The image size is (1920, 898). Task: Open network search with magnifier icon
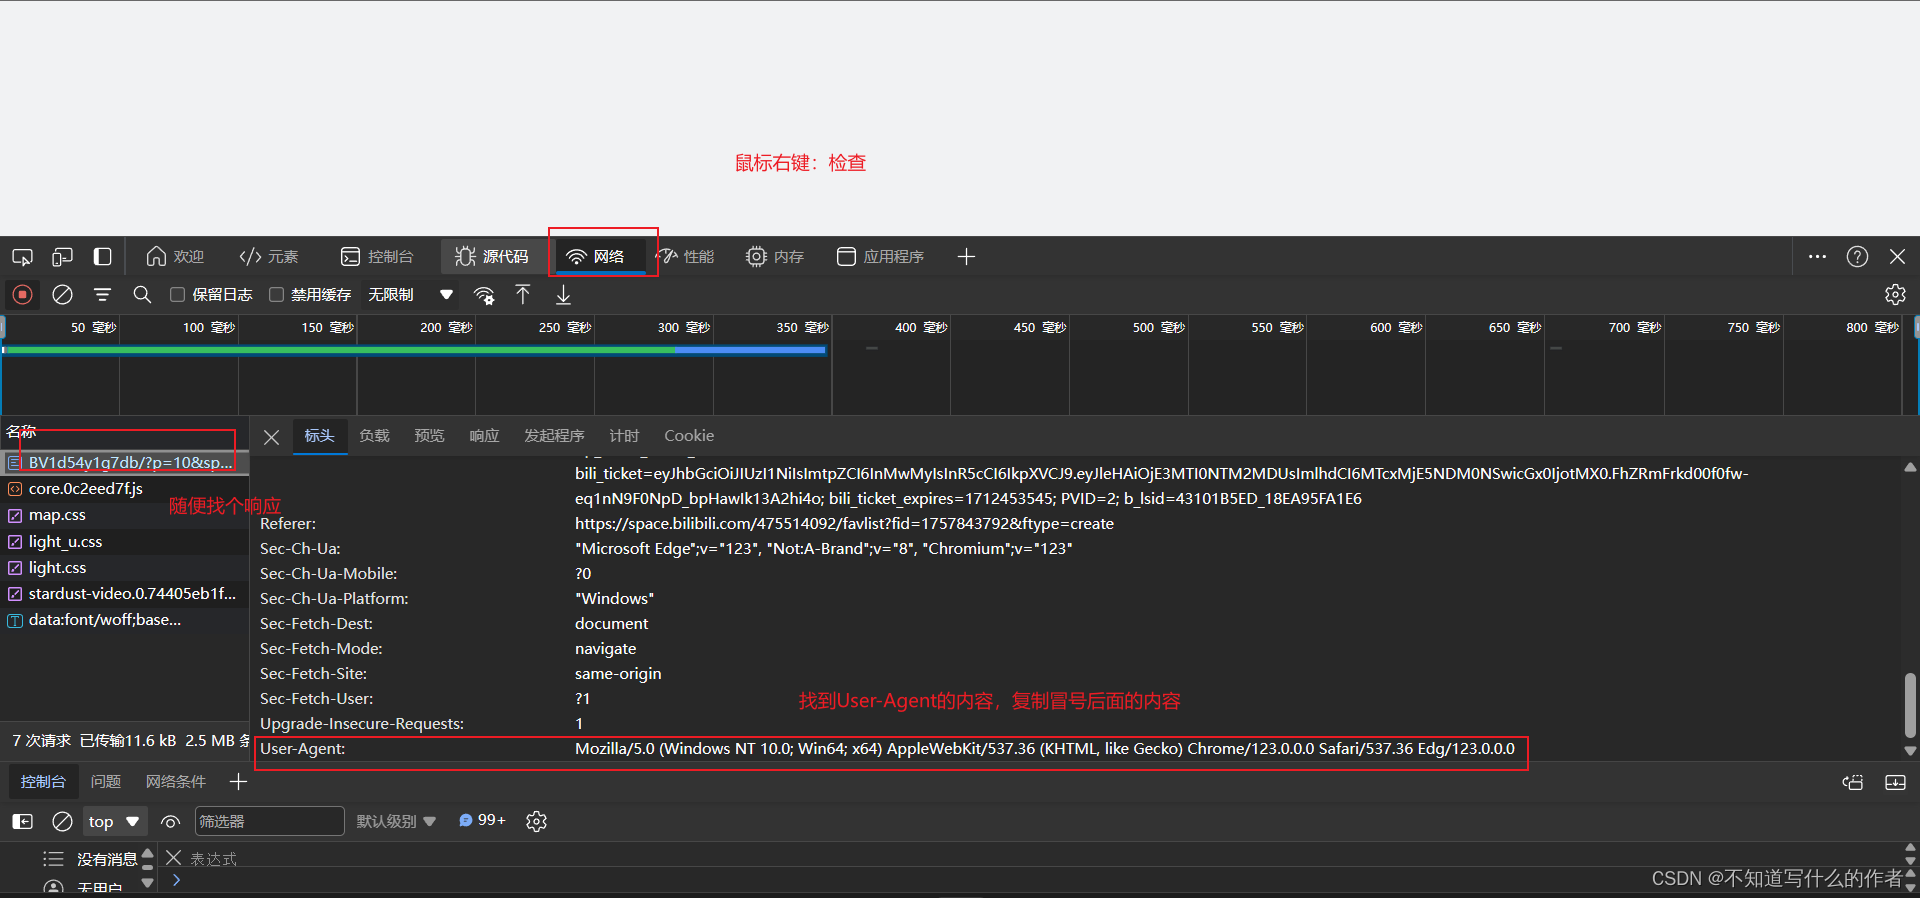click(x=142, y=295)
